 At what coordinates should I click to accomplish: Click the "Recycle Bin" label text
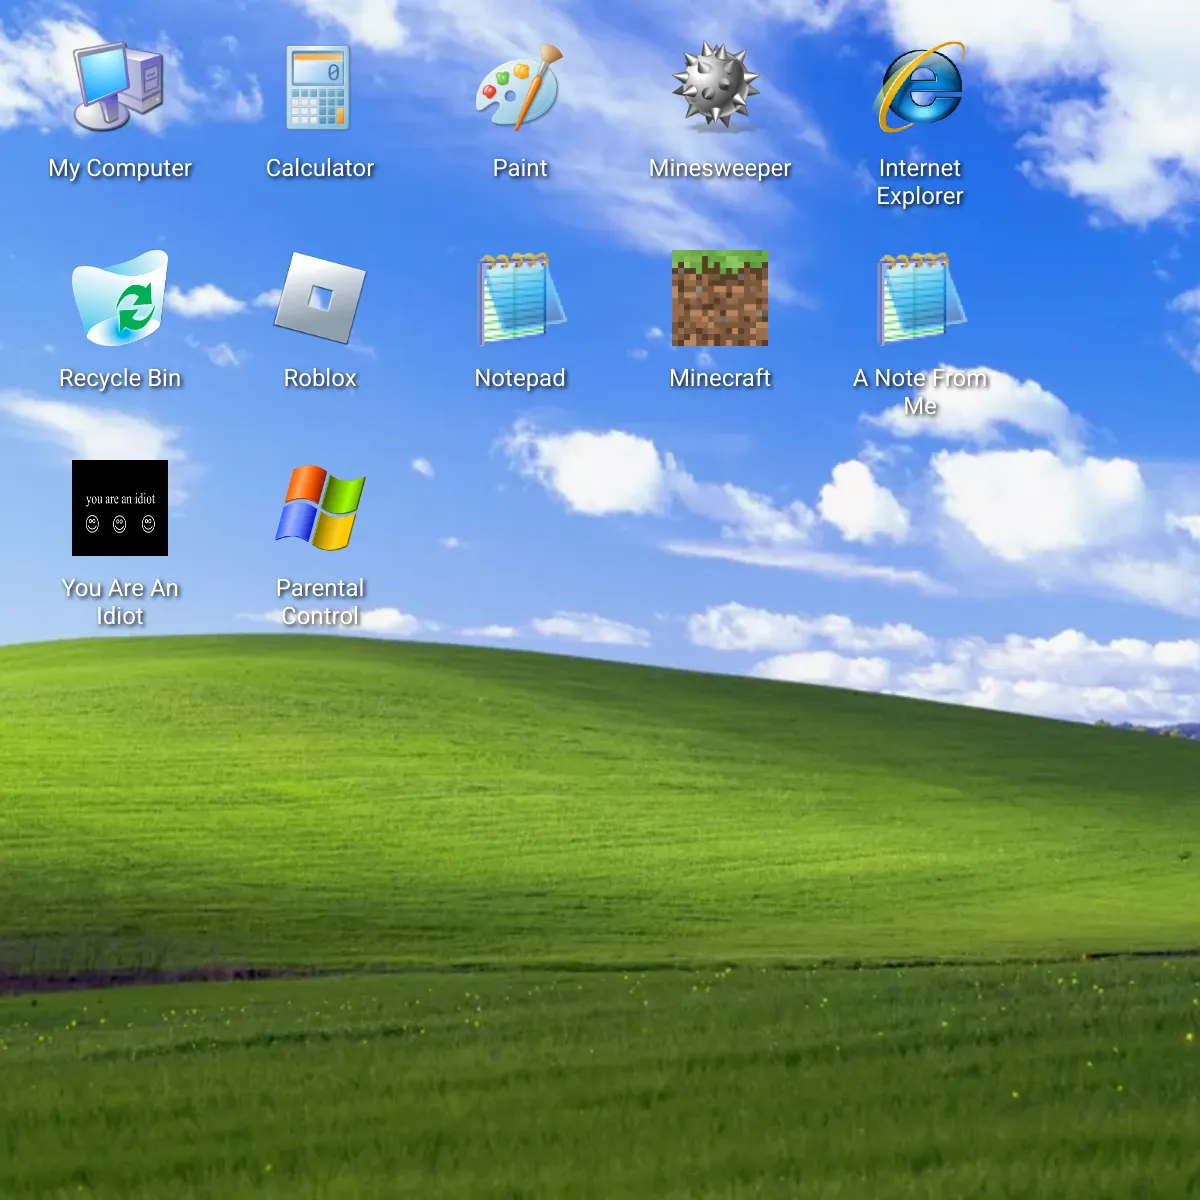pos(120,378)
